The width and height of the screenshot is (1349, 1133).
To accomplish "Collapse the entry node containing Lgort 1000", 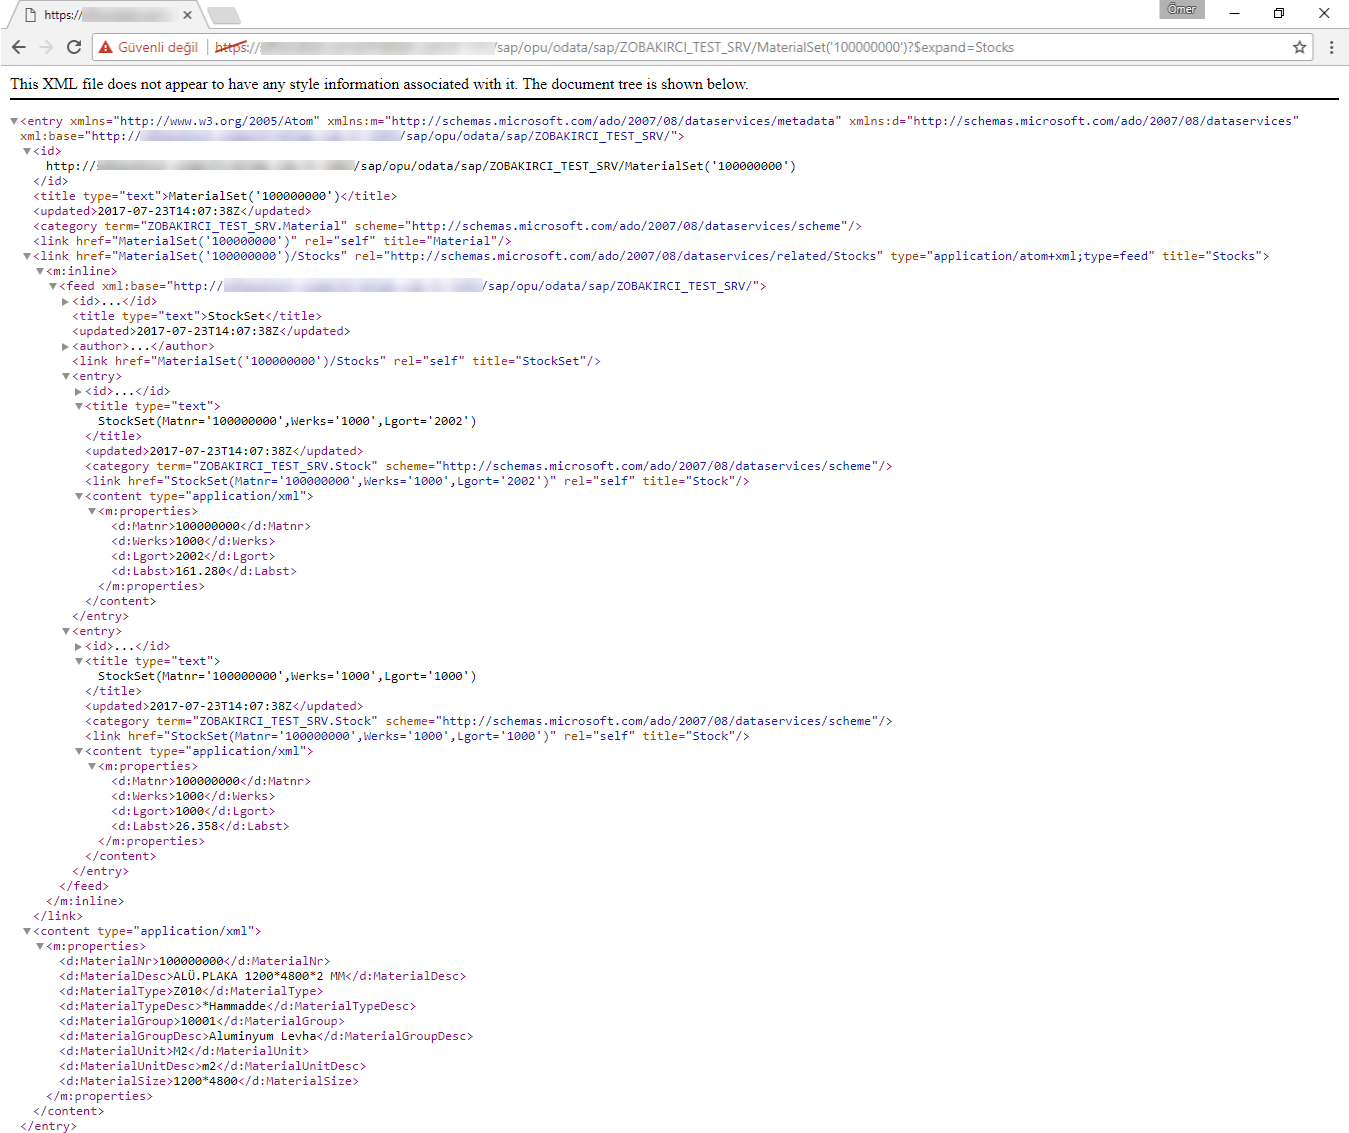I will point(66,631).
